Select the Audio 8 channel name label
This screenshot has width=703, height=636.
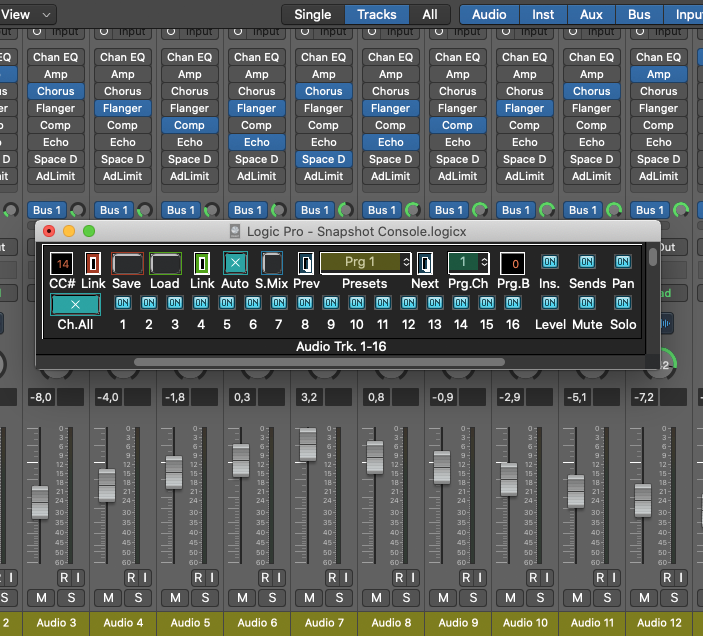click(x=391, y=623)
